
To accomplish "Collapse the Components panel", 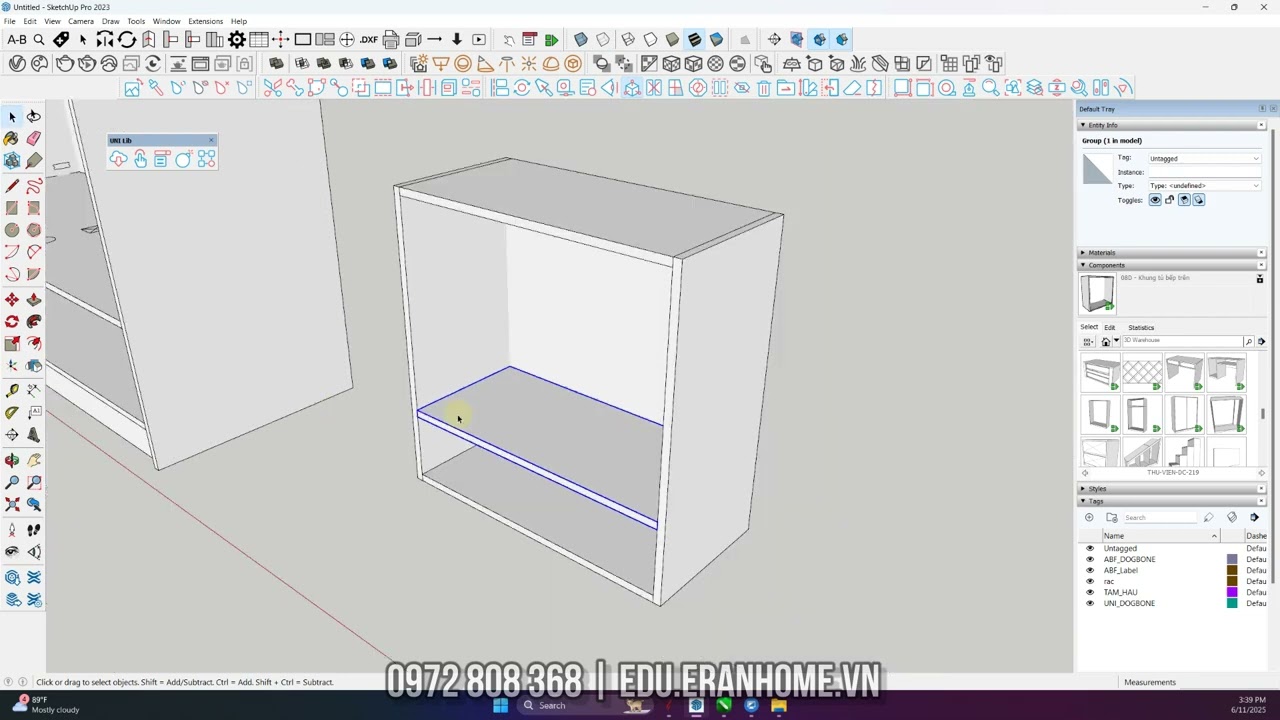I will coord(1083,265).
